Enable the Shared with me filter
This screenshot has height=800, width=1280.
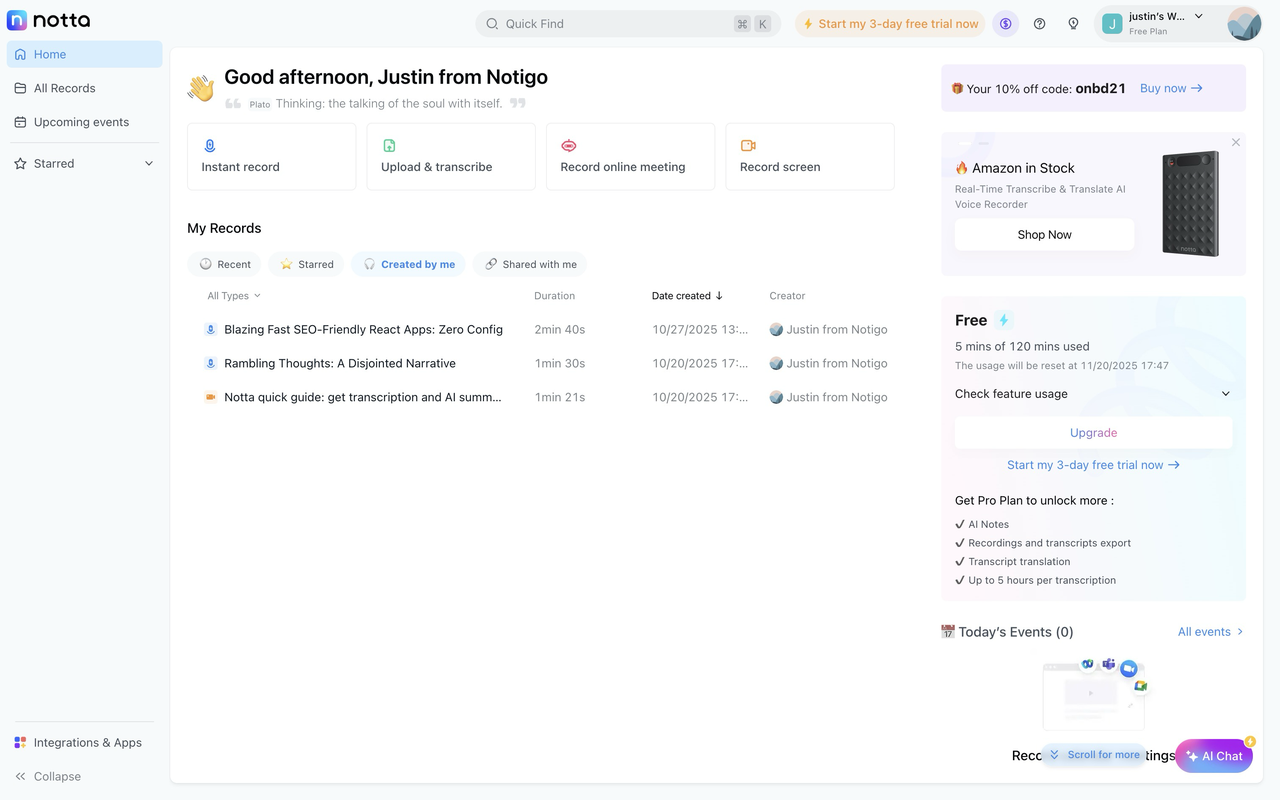(x=529, y=263)
